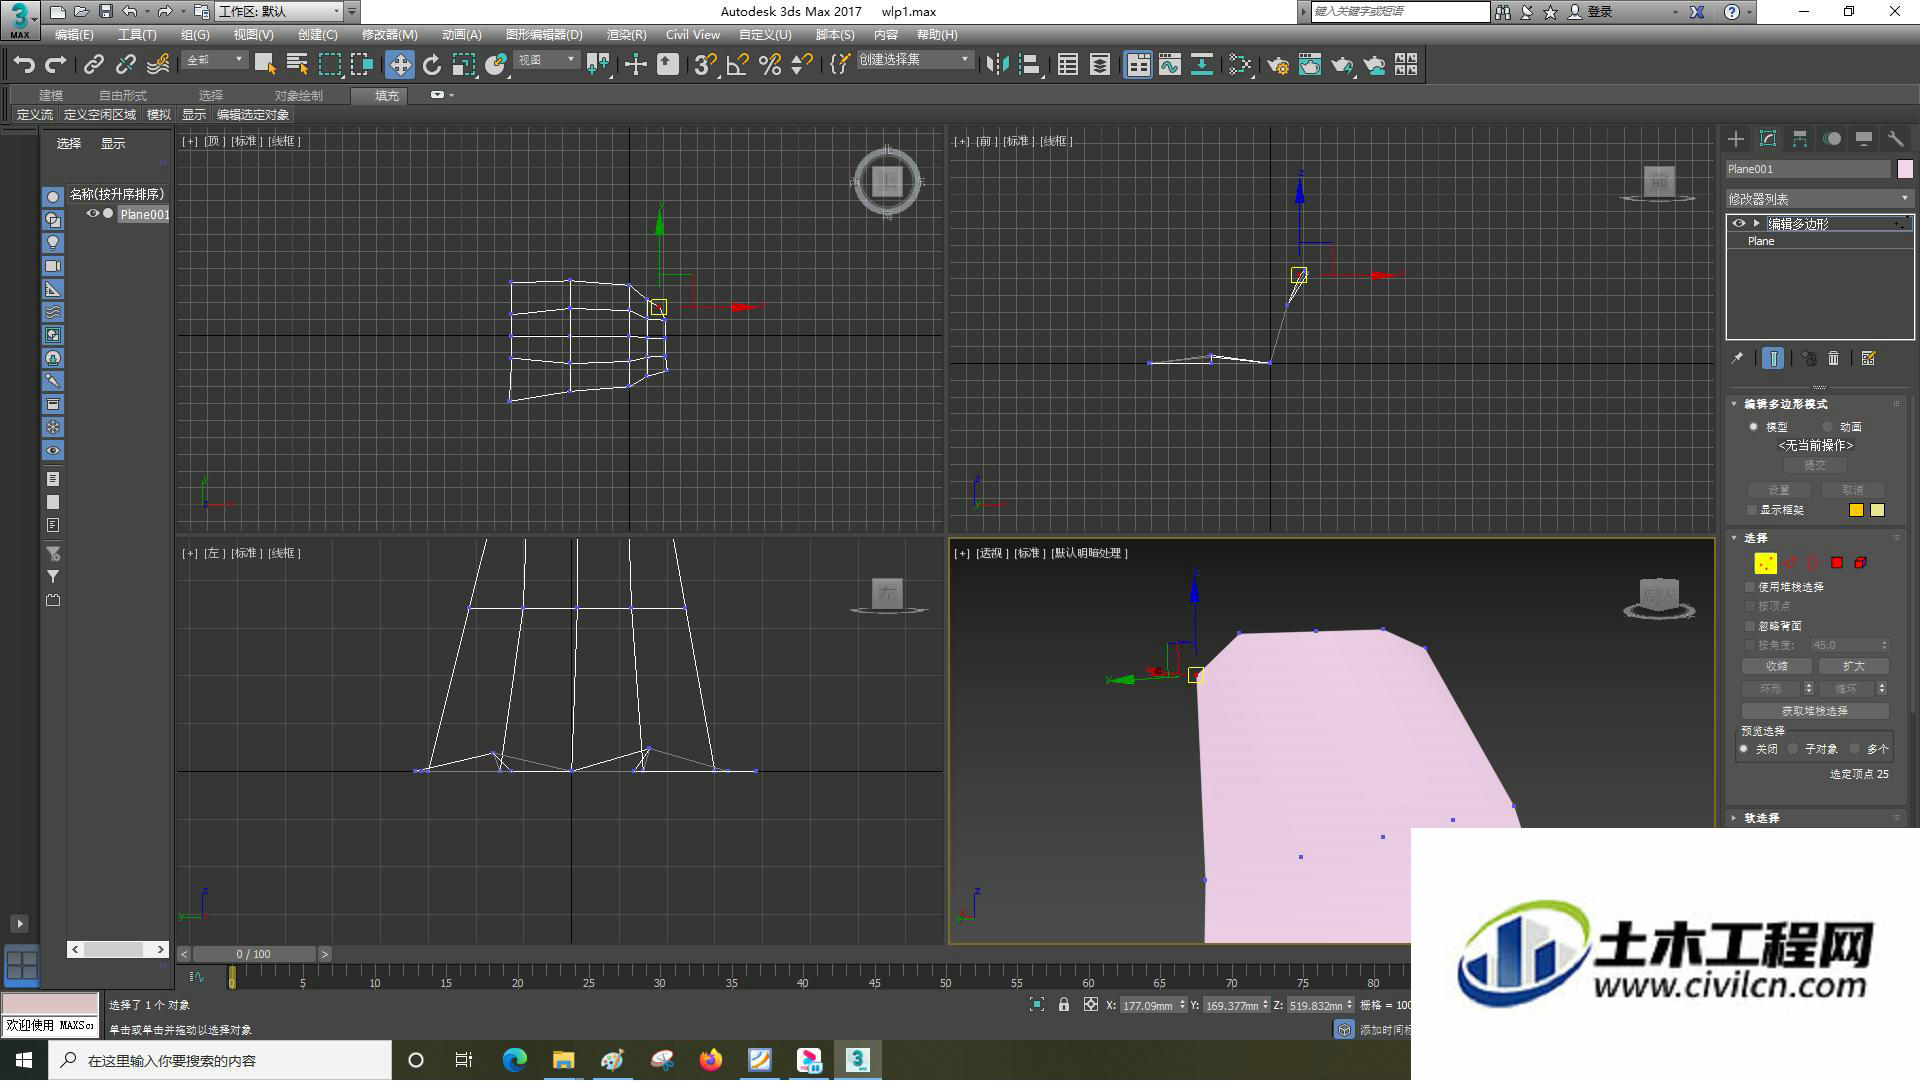The width and height of the screenshot is (1920, 1082).
Task: Open the Utilities panel wrench icon
Action: (1896, 139)
